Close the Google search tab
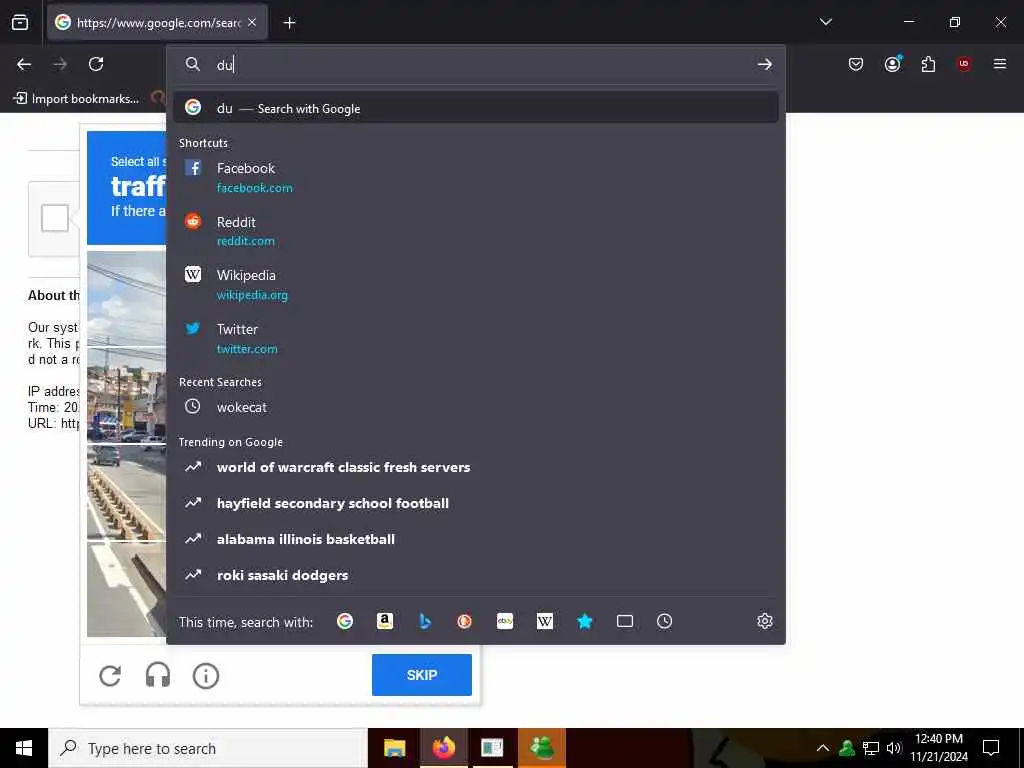The width and height of the screenshot is (1024, 768). [252, 22]
